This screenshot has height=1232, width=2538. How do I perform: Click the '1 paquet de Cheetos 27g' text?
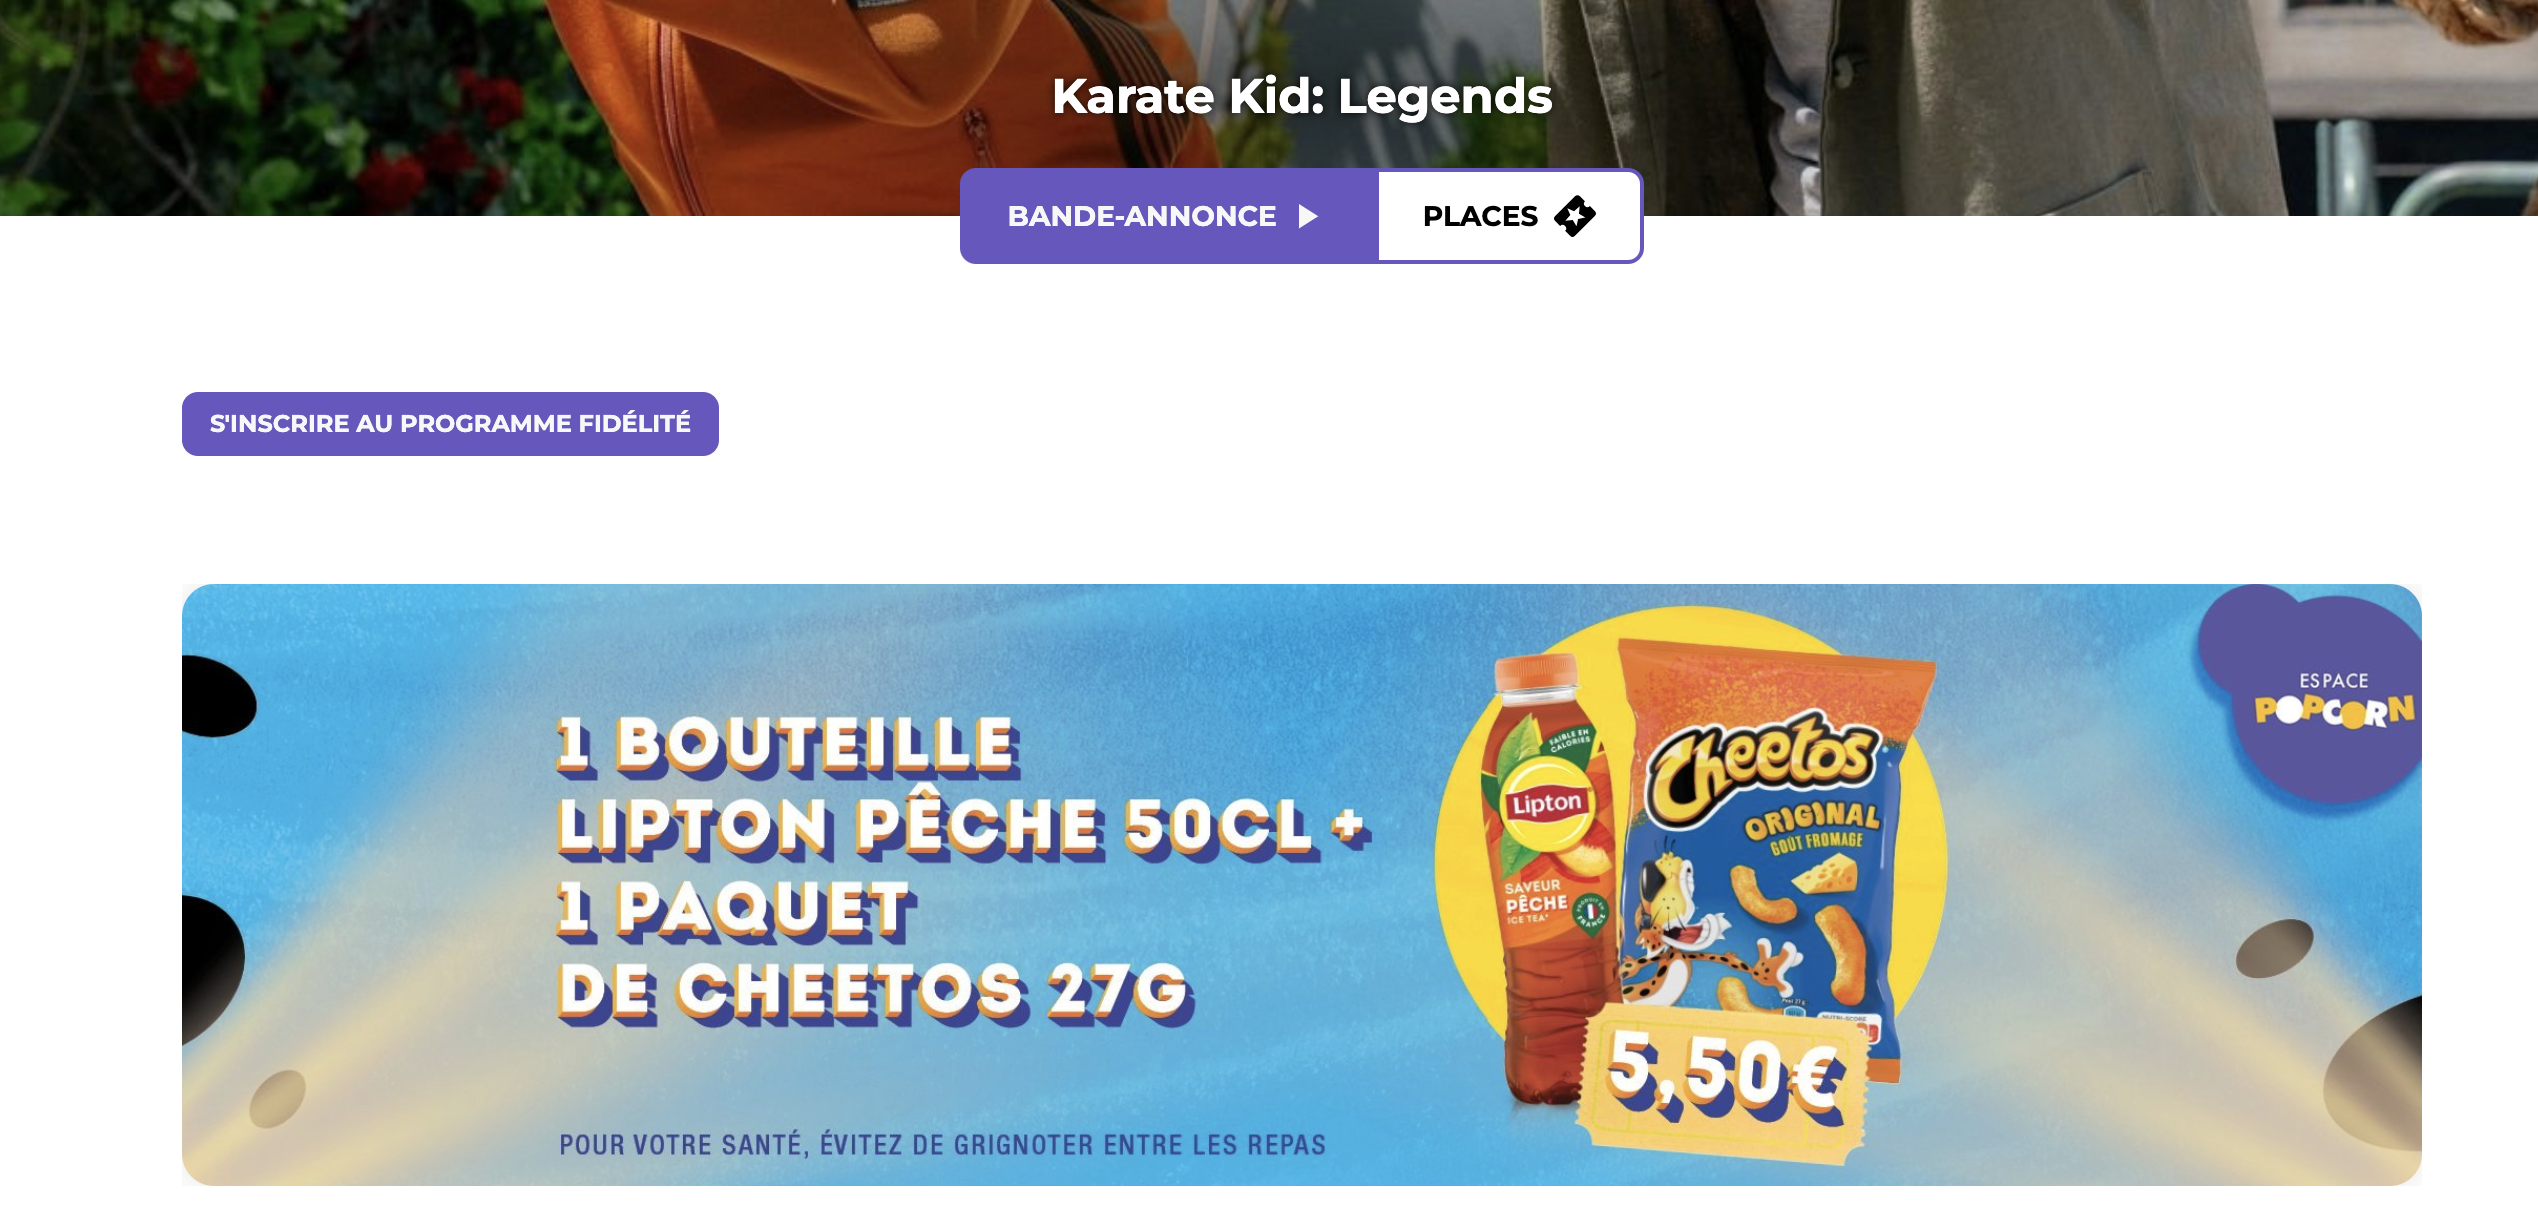tap(875, 950)
